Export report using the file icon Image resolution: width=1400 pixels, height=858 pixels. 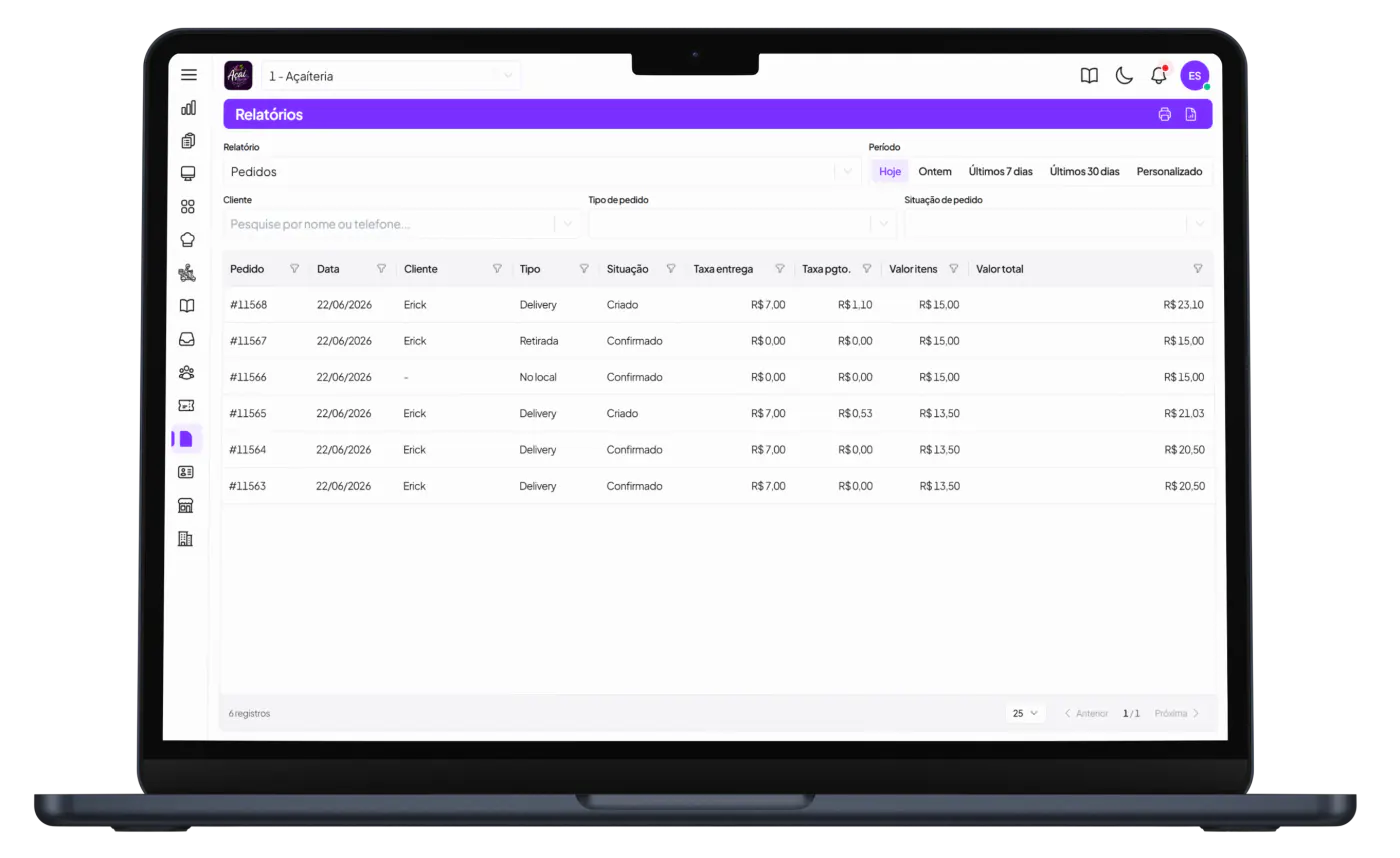(x=1191, y=115)
